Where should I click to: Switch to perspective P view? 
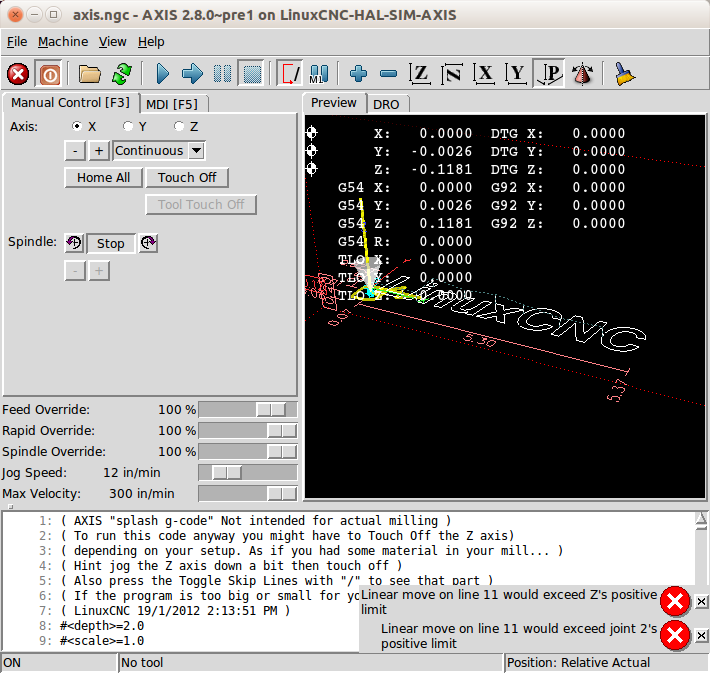pos(549,74)
